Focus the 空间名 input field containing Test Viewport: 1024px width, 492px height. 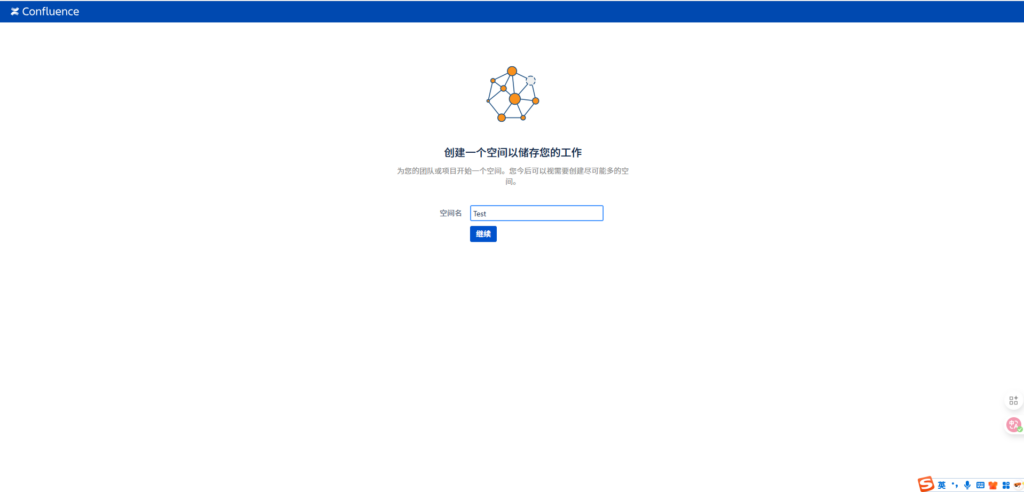(x=536, y=213)
